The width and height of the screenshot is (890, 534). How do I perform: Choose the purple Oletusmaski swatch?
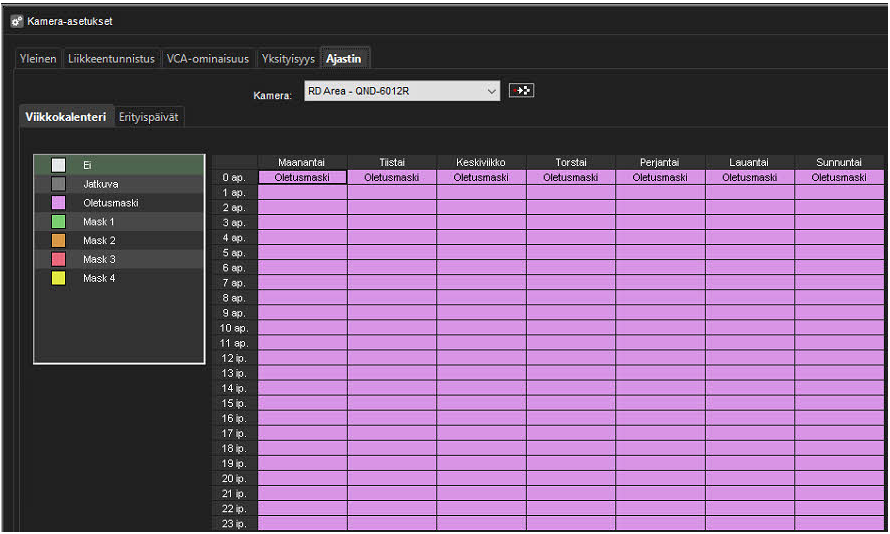[59, 203]
